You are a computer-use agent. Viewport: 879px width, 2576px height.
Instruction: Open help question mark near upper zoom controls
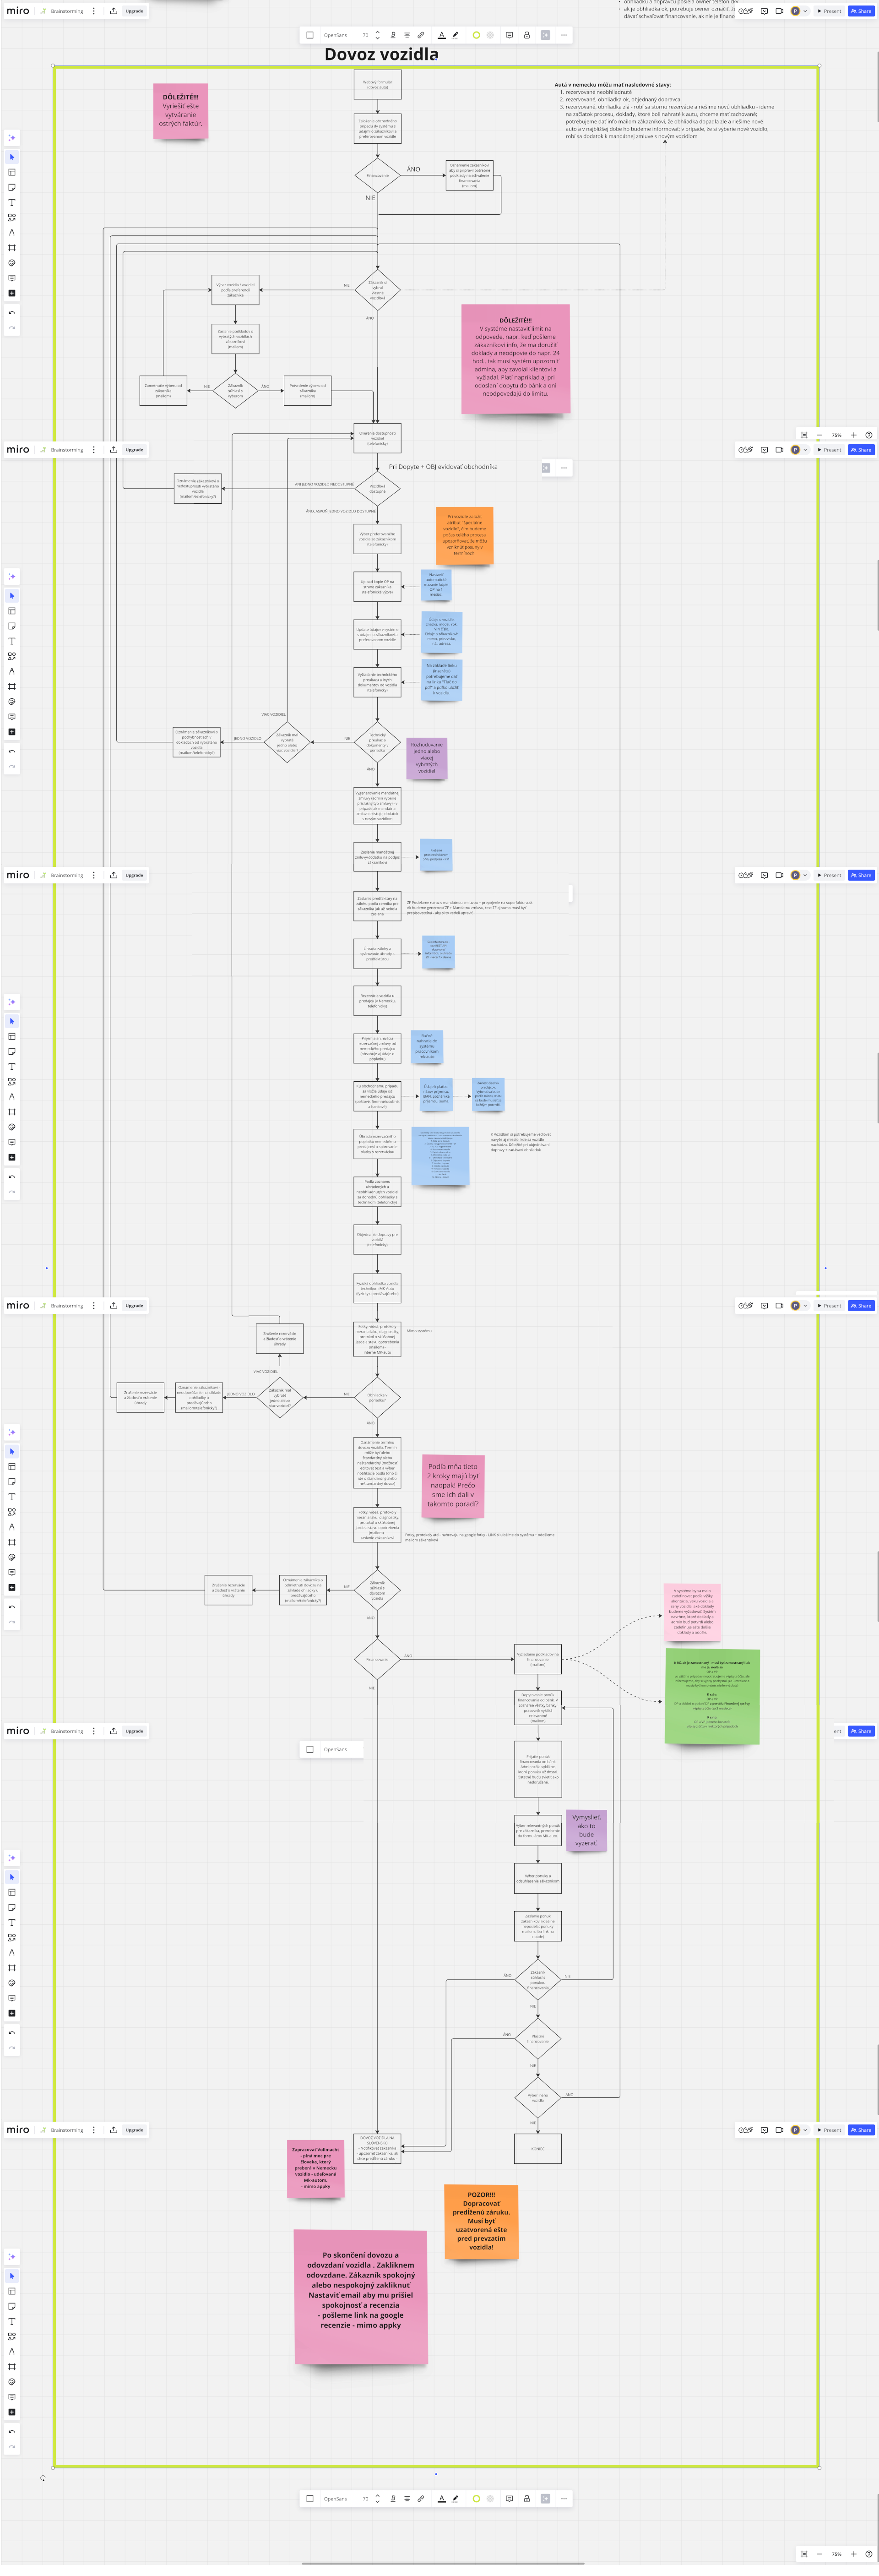point(868,435)
